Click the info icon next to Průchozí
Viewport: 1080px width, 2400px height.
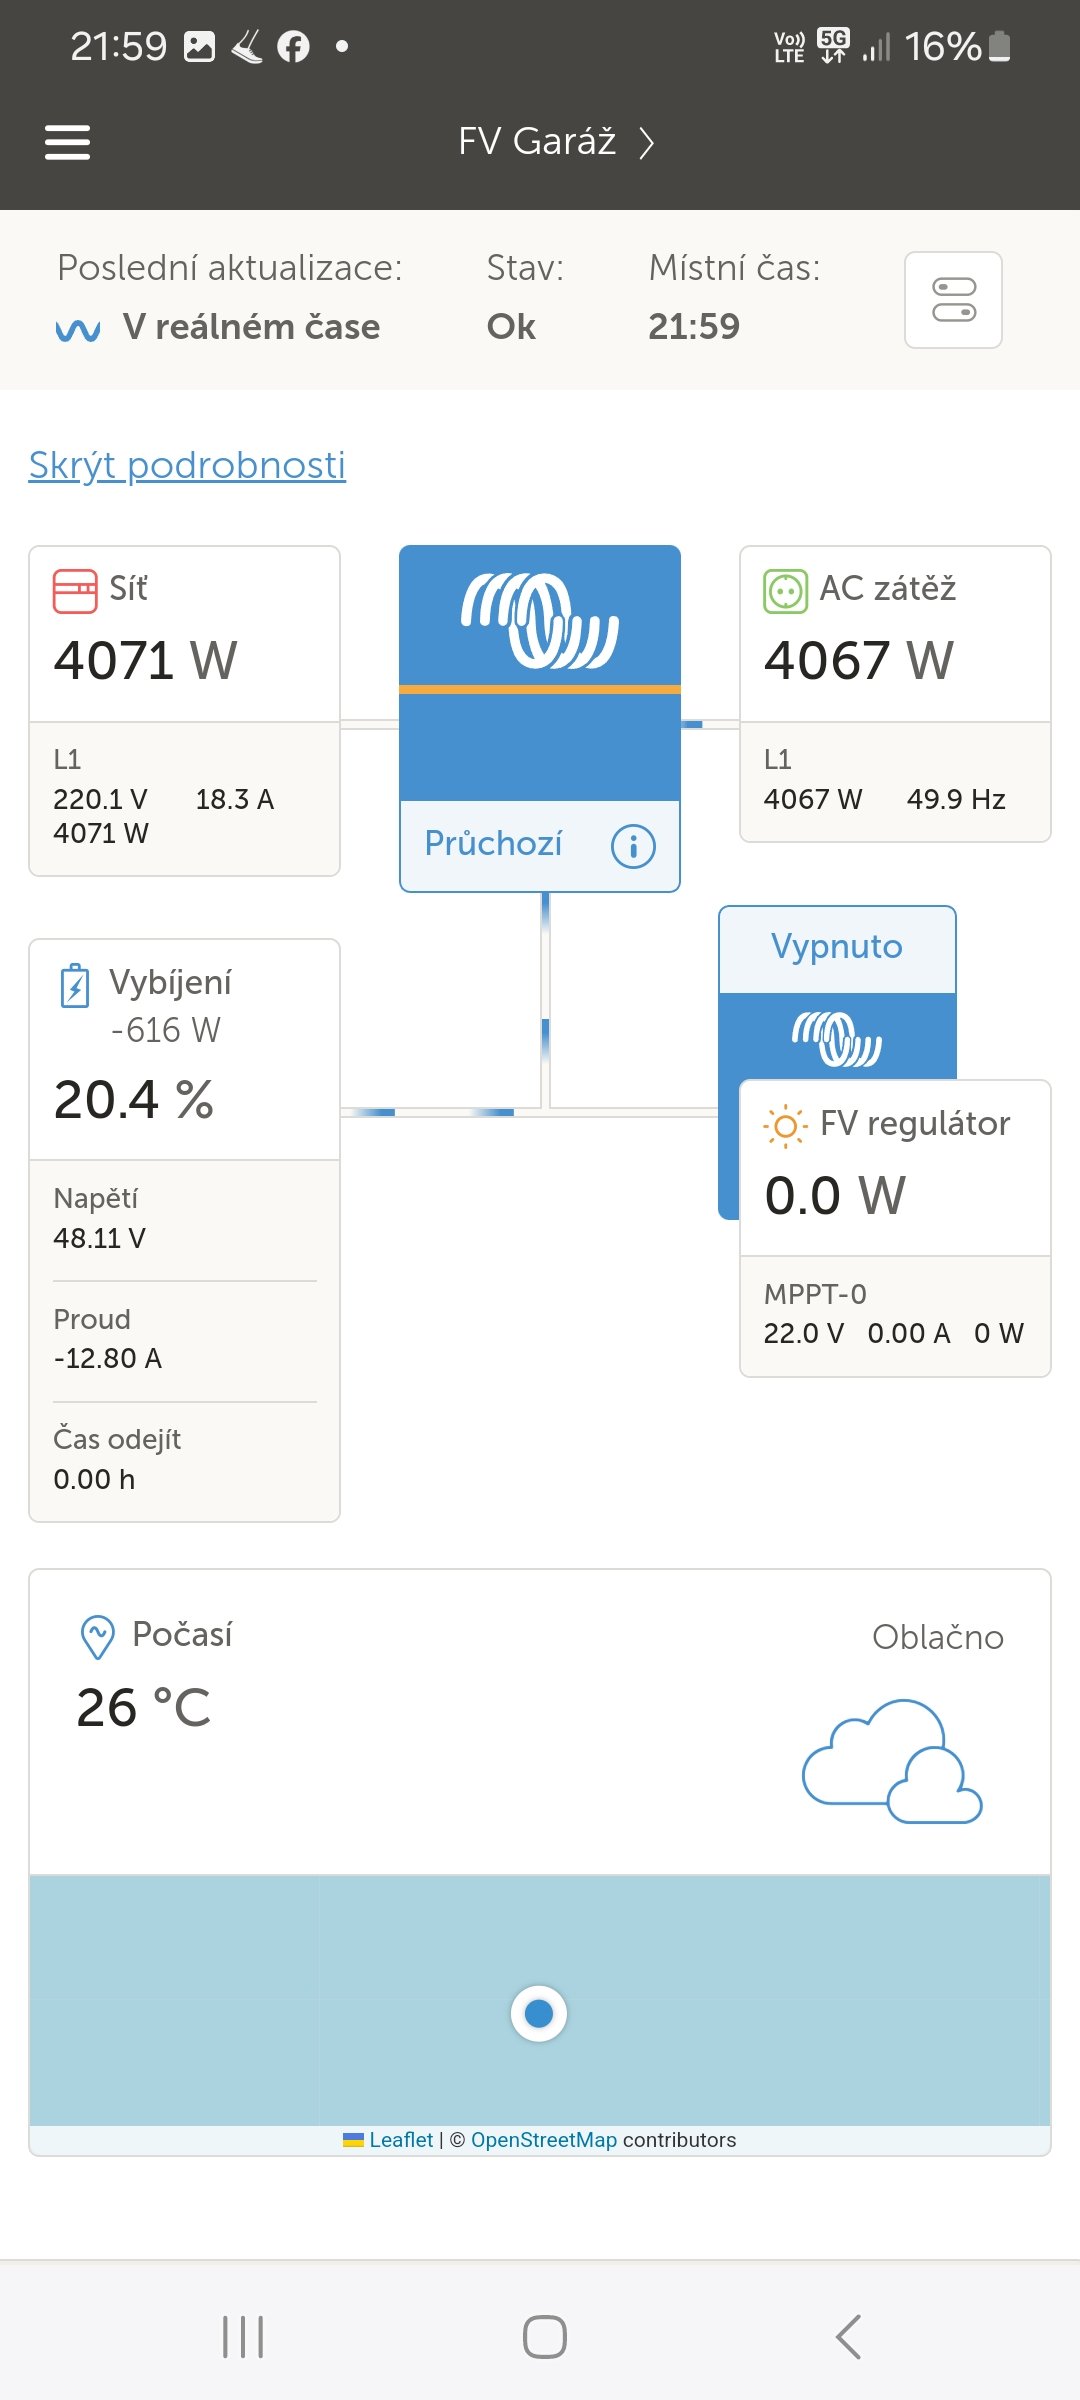[633, 846]
